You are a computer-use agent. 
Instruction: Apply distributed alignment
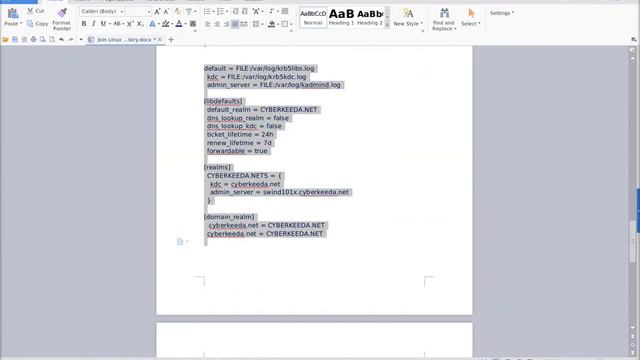pyautogui.click(x=244, y=24)
